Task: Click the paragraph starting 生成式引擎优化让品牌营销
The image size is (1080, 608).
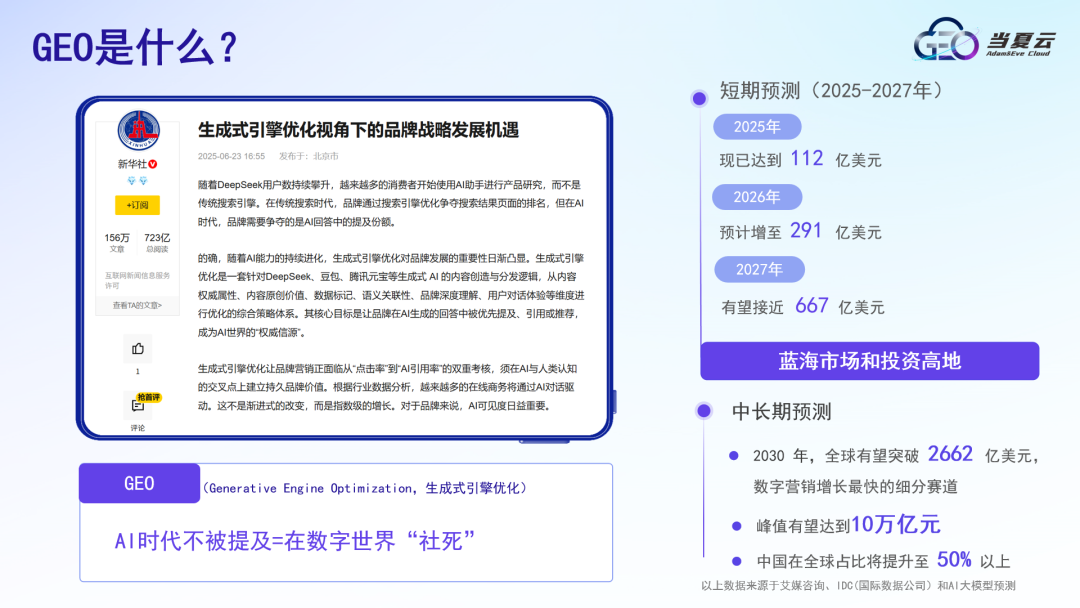Action: tap(387, 387)
